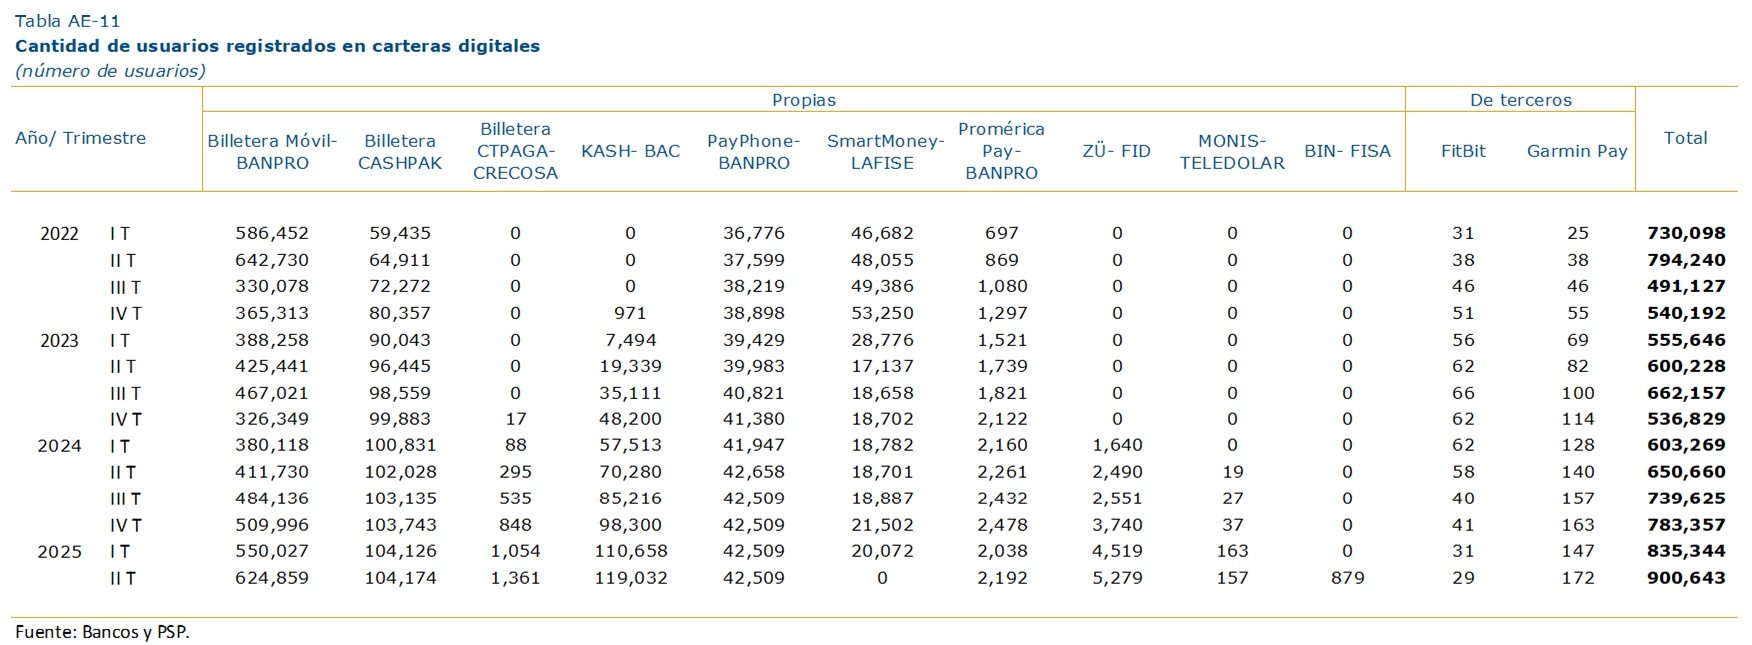The image size is (1752, 645).
Task: Click the total value "540,192"
Action: pyautogui.click(x=1686, y=313)
